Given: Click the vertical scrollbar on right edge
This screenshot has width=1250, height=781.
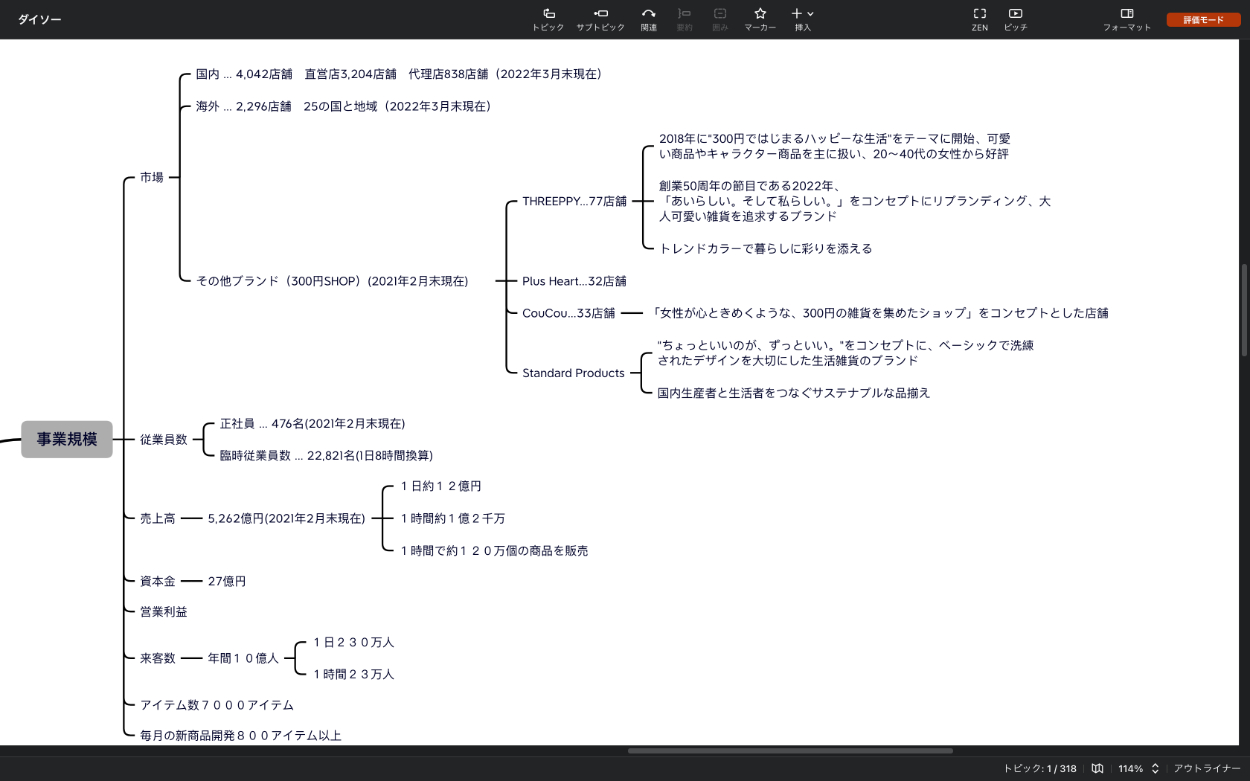Looking at the screenshot, I should coord(1244,310).
